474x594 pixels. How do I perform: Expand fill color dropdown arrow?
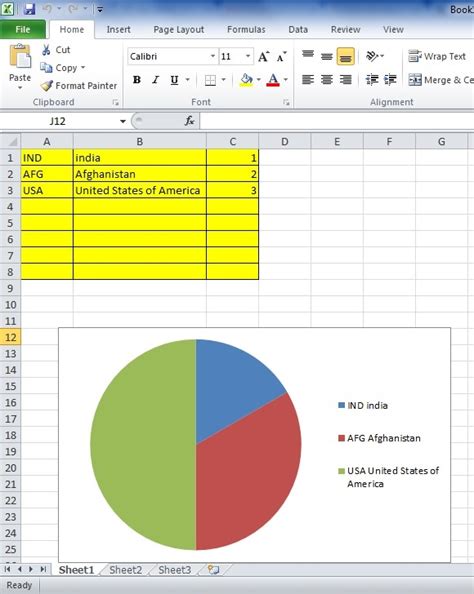pos(259,80)
